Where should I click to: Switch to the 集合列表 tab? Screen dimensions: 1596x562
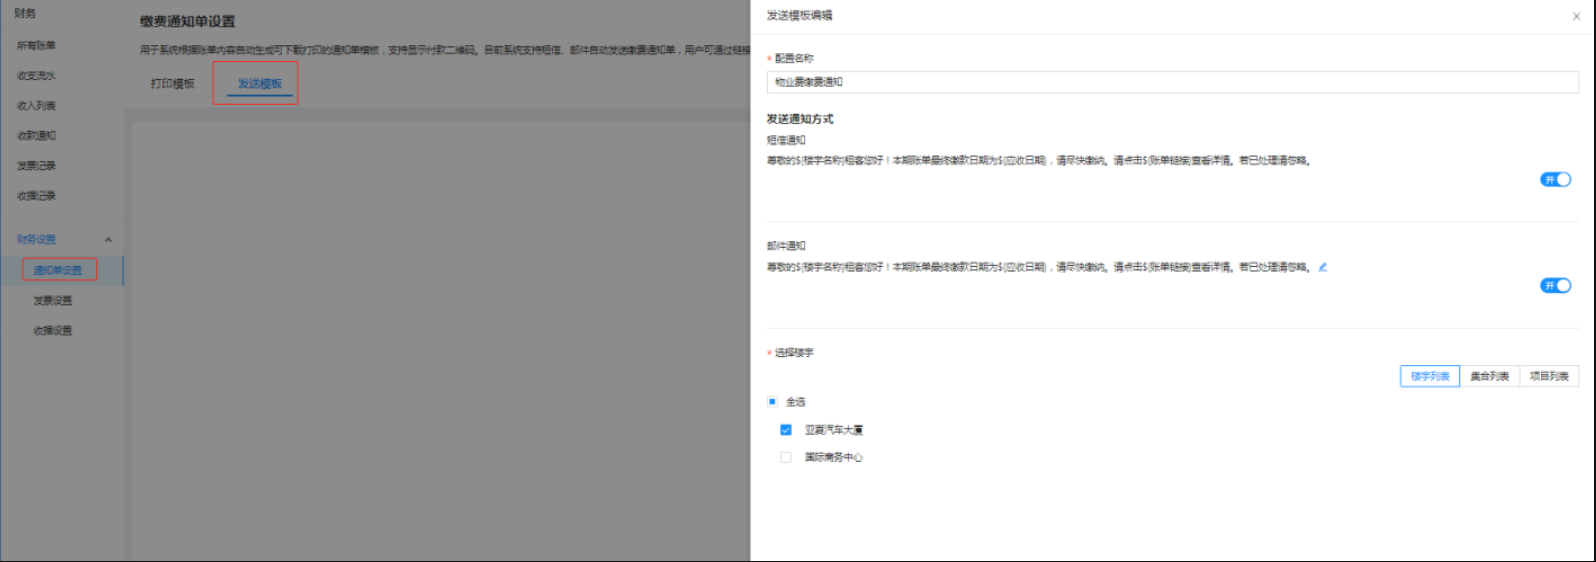click(x=1489, y=377)
